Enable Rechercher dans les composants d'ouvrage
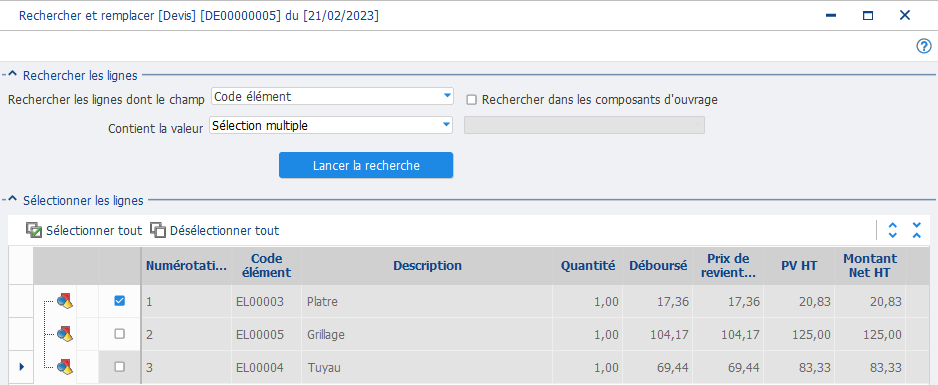Viewport: 938px width, 385px height. tap(471, 100)
